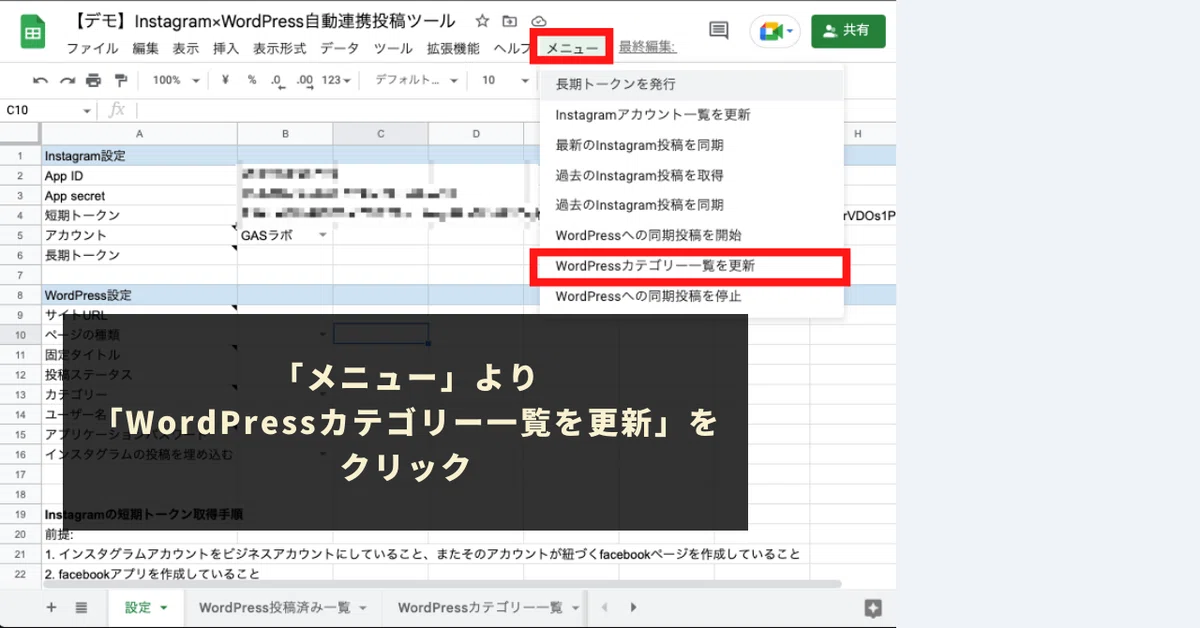Open the 拡張機能 menu
Image resolution: width=1200 pixels, height=628 pixels.
(453, 48)
